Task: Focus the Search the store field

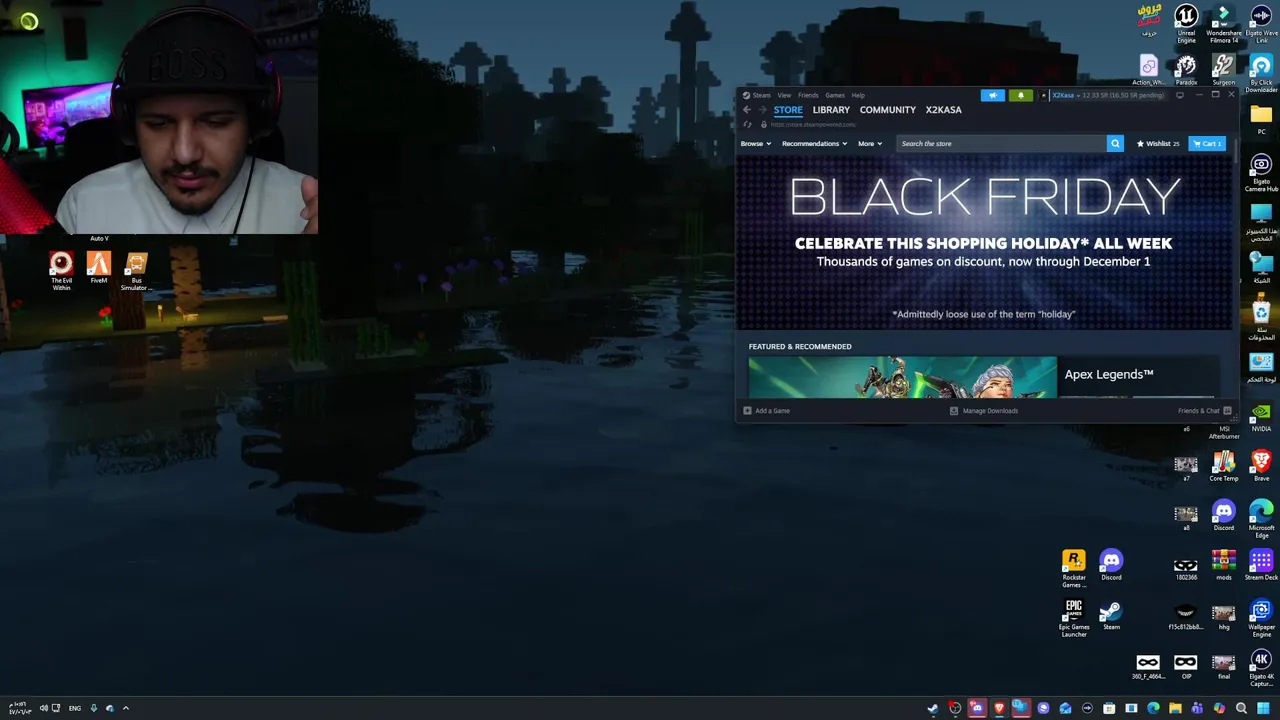Action: point(1001,143)
